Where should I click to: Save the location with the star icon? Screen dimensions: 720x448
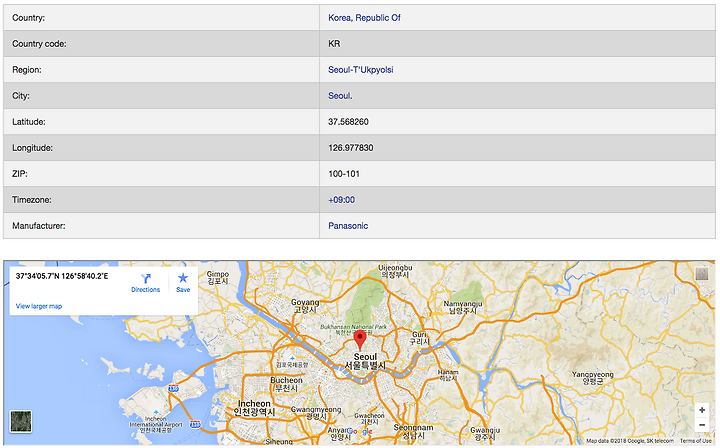point(183,278)
